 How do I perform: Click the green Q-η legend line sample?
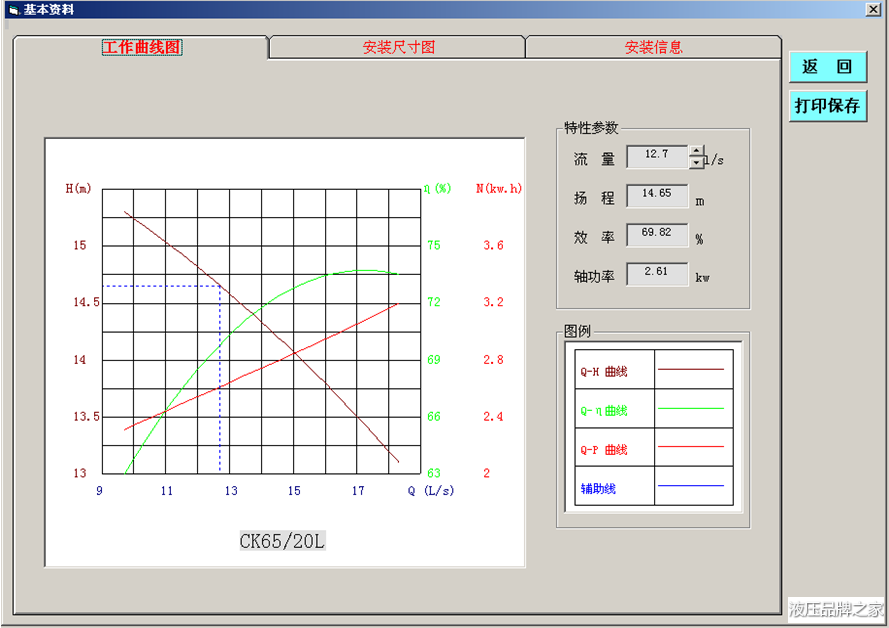[x=690, y=408]
